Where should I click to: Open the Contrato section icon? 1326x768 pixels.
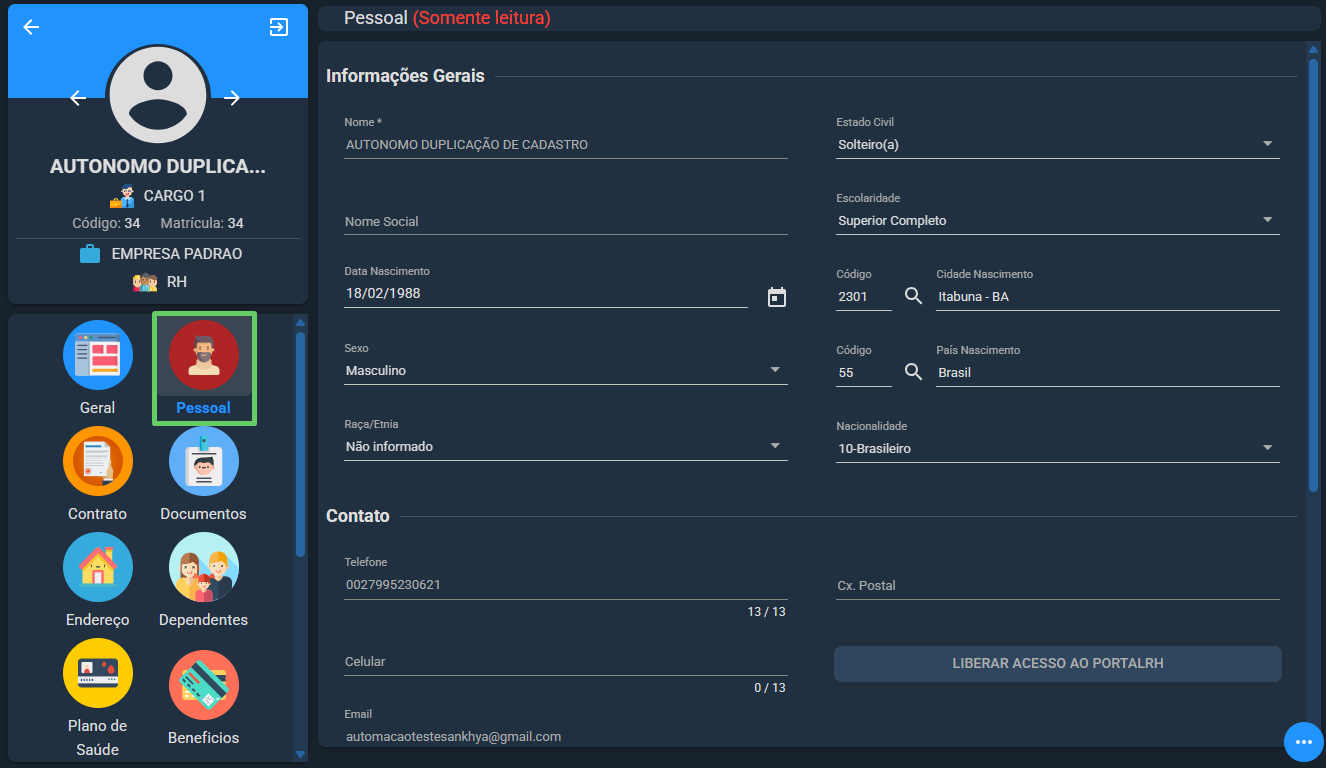98,461
